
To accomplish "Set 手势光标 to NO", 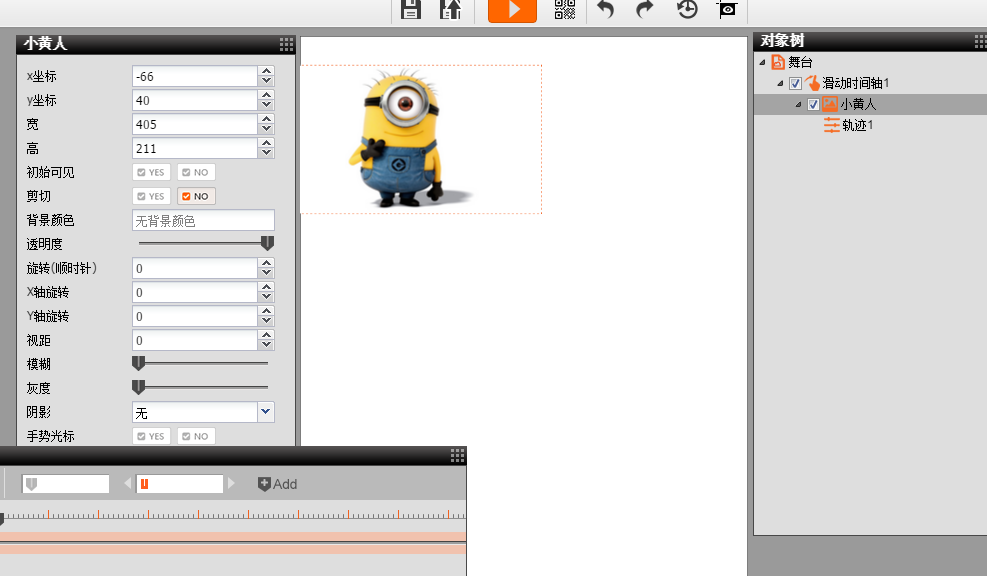I will (x=196, y=436).
